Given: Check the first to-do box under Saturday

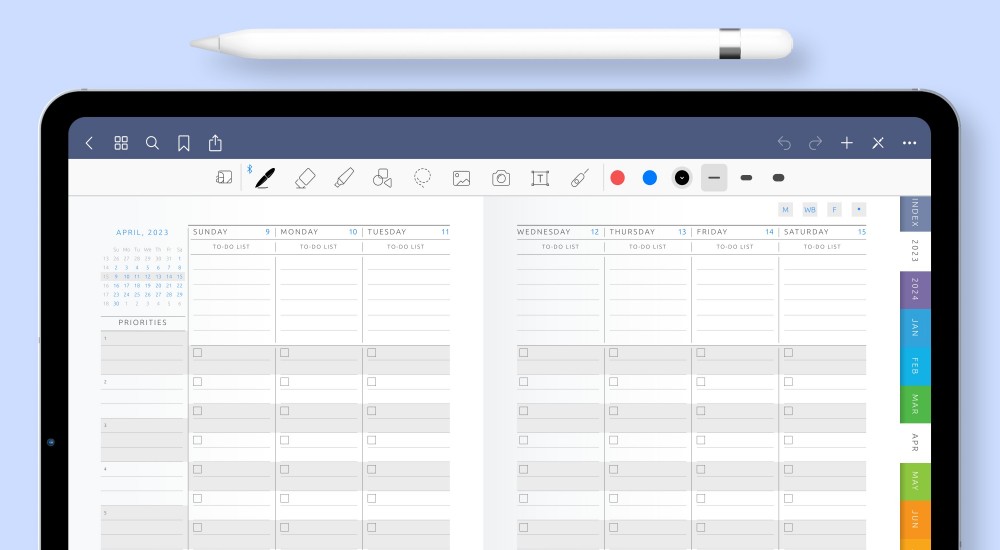Looking at the screenshot, I should pyautogui.click(x=789, y=352).
